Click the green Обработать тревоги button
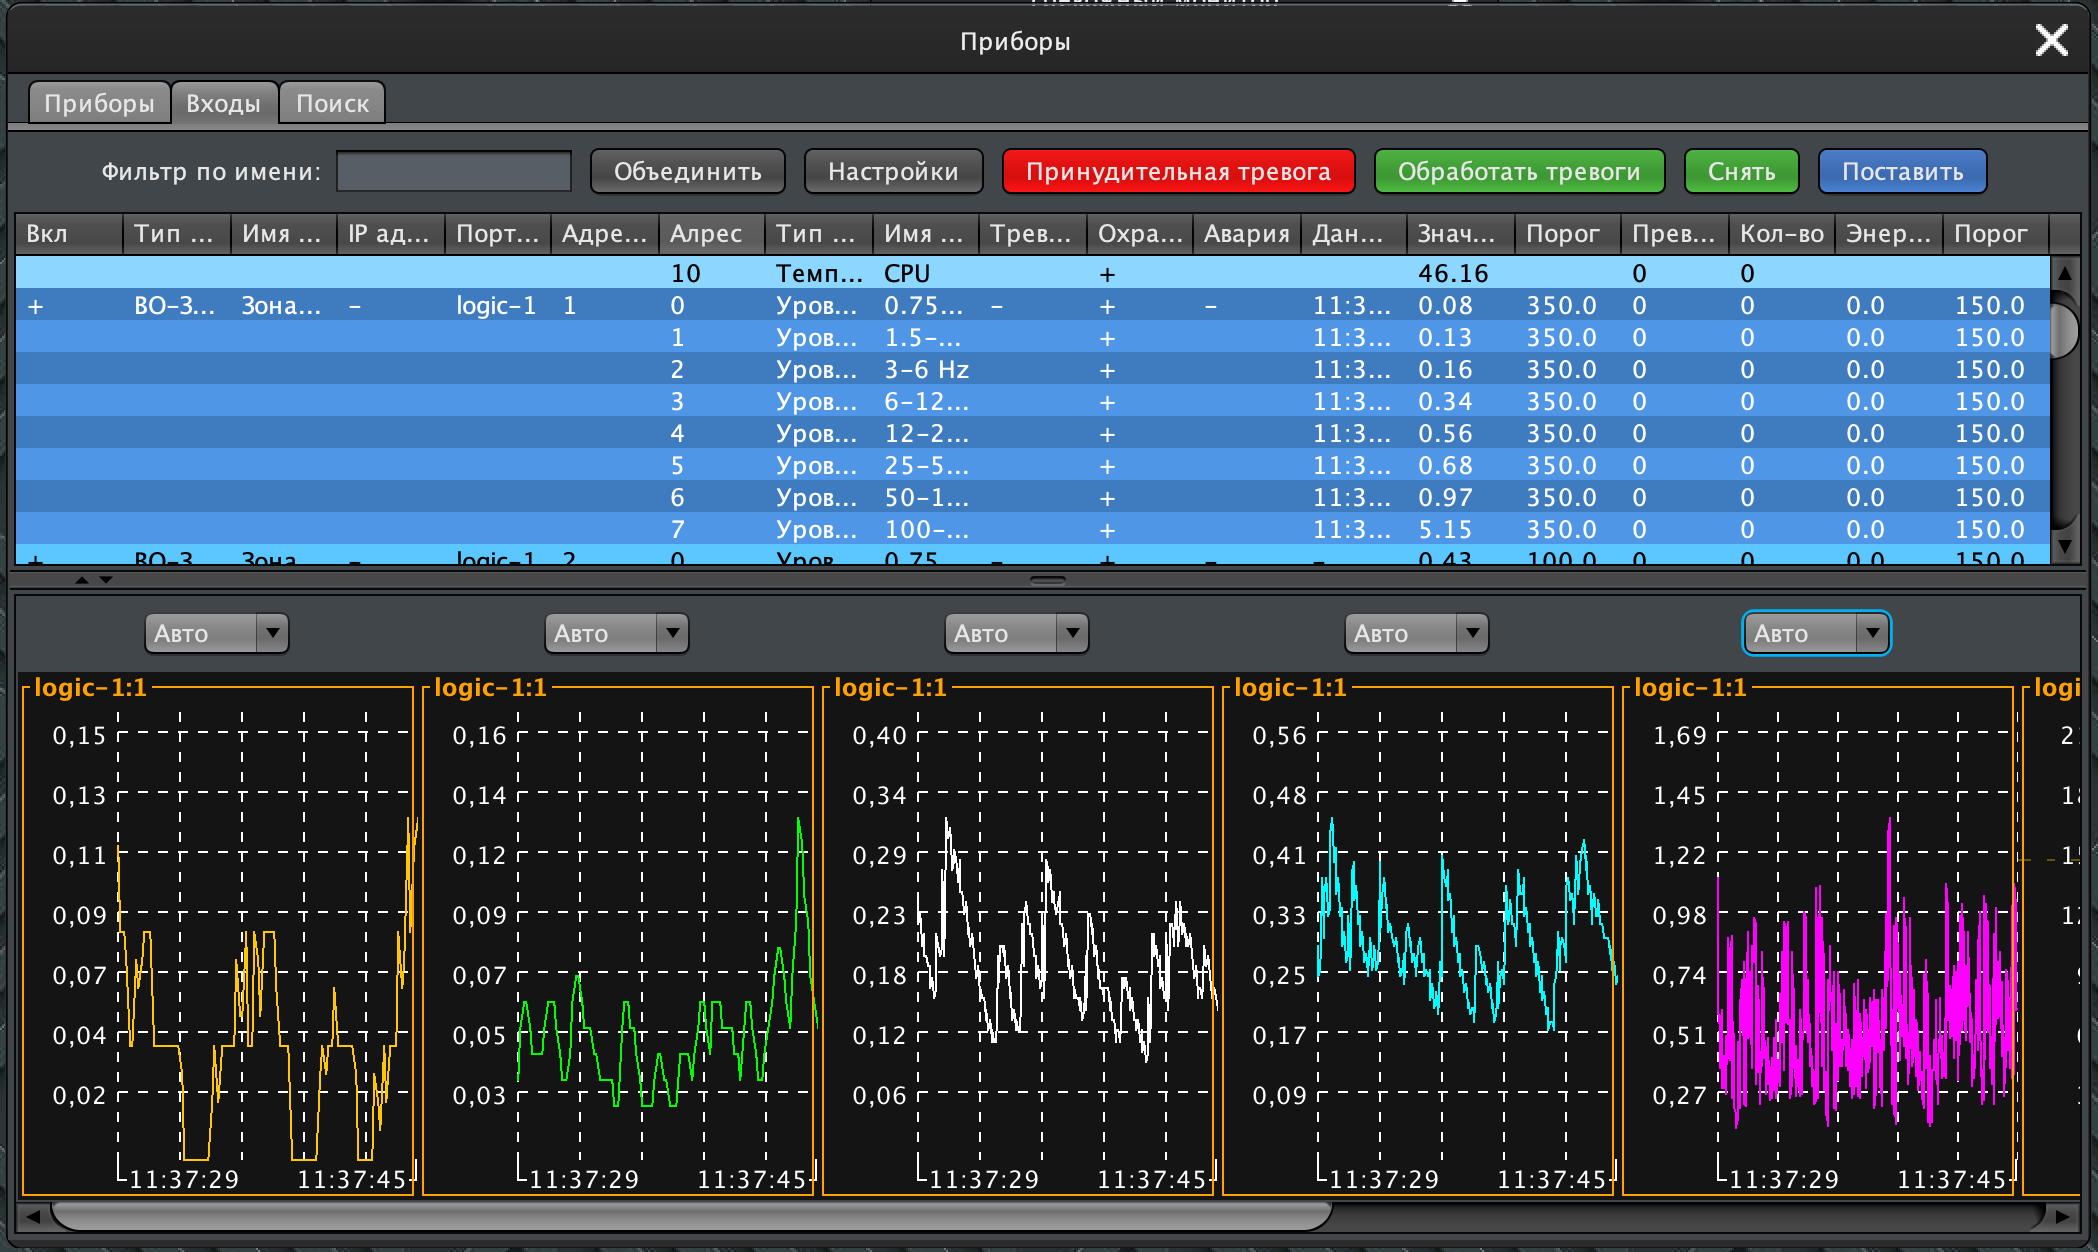 tap(1518, 171)
